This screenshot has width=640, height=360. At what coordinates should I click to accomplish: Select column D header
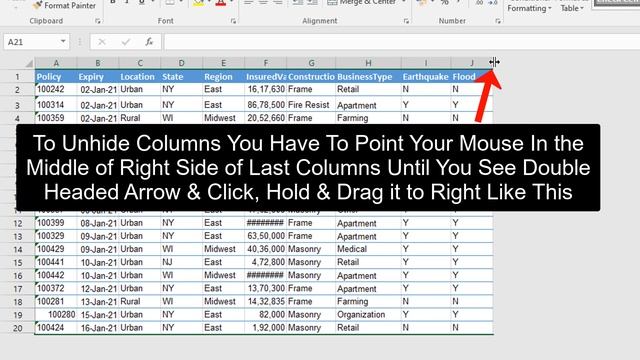pyautogui.click(x=181, y=63)
